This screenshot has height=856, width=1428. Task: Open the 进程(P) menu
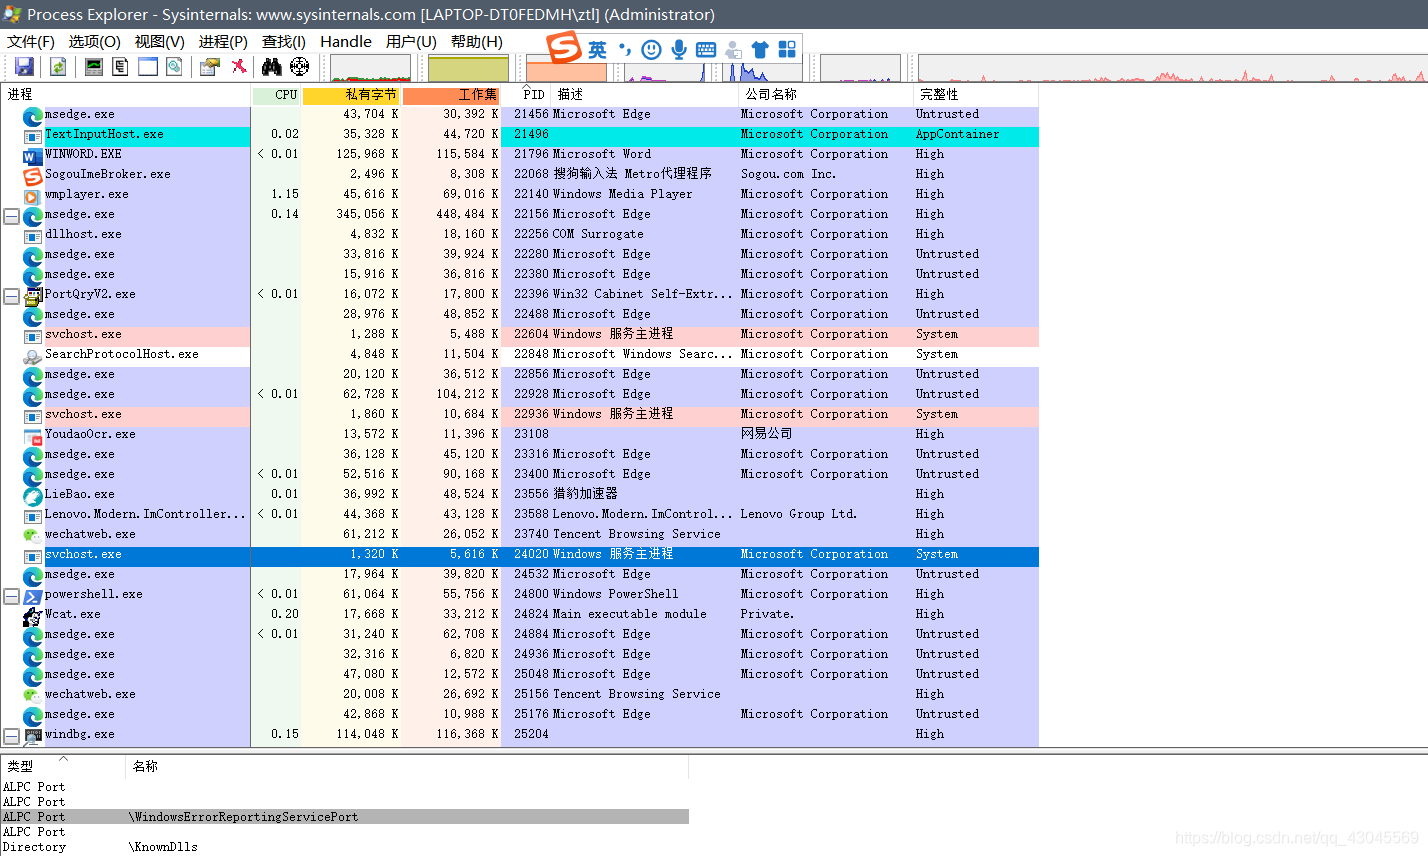tap(223, 41)
